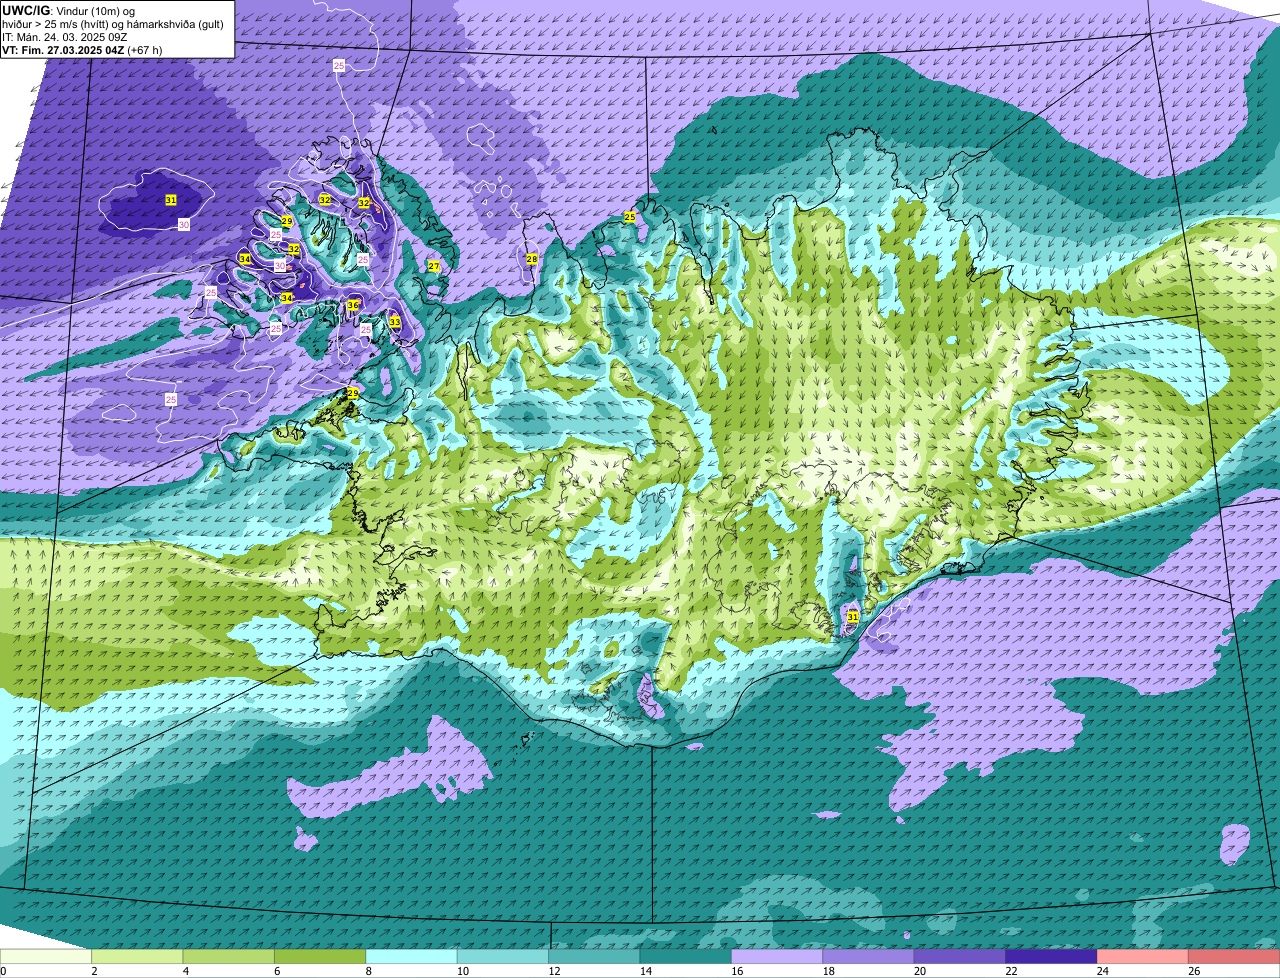Click the scale value 10
Viewport: 1280px width, 978px height.
click(463, 970)
